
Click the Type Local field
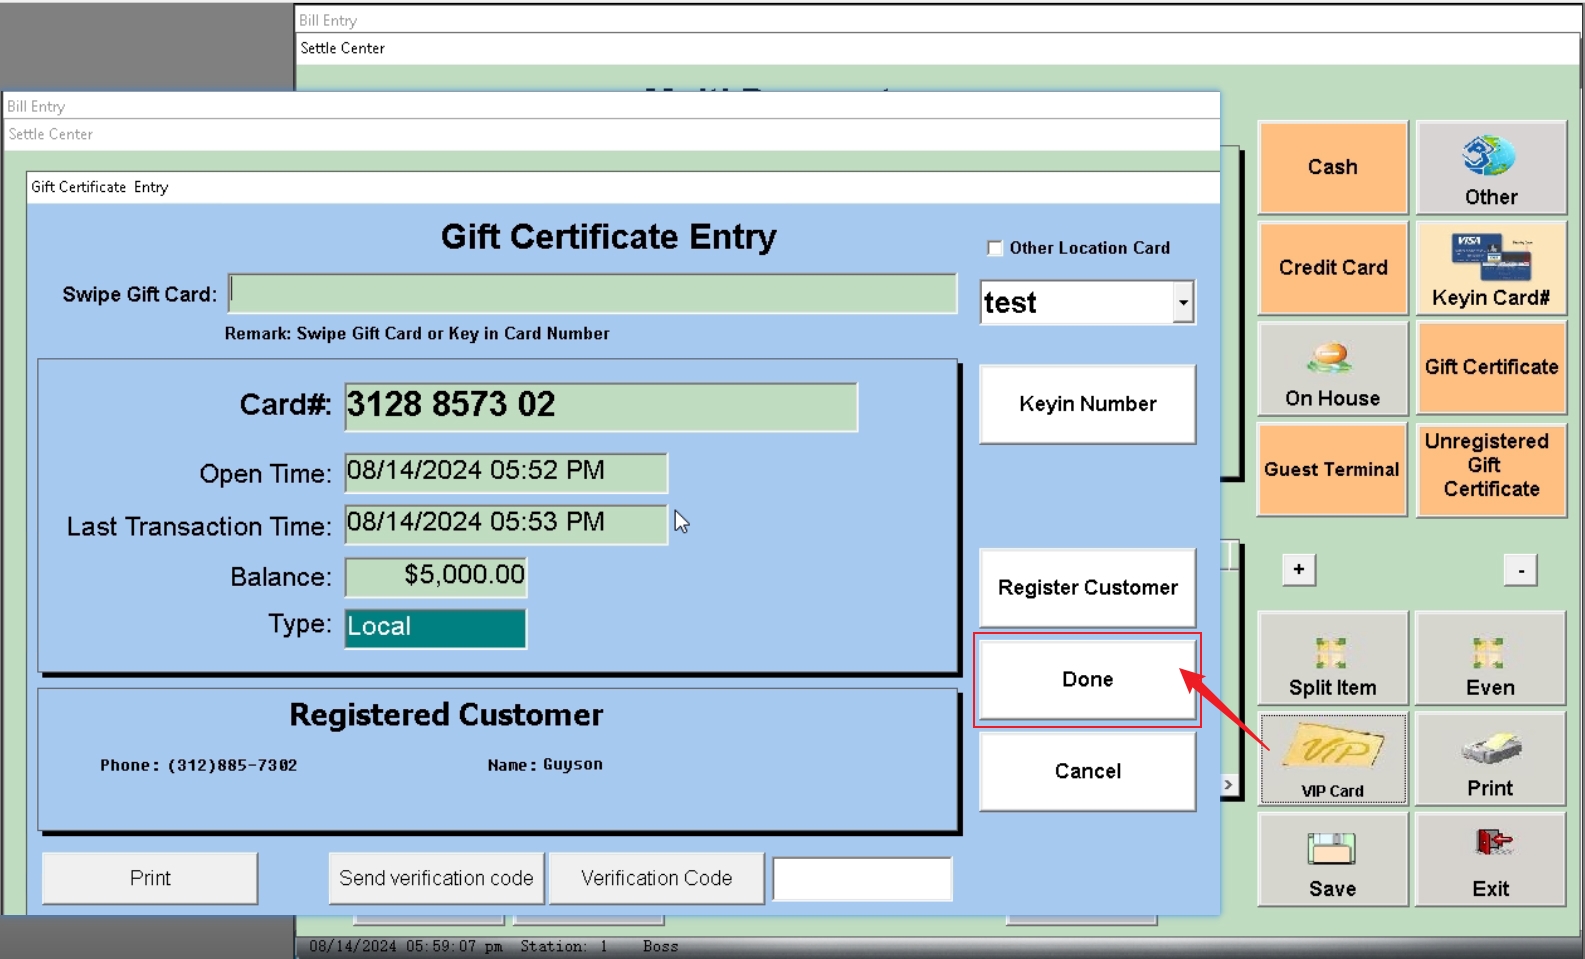(436, 628)
